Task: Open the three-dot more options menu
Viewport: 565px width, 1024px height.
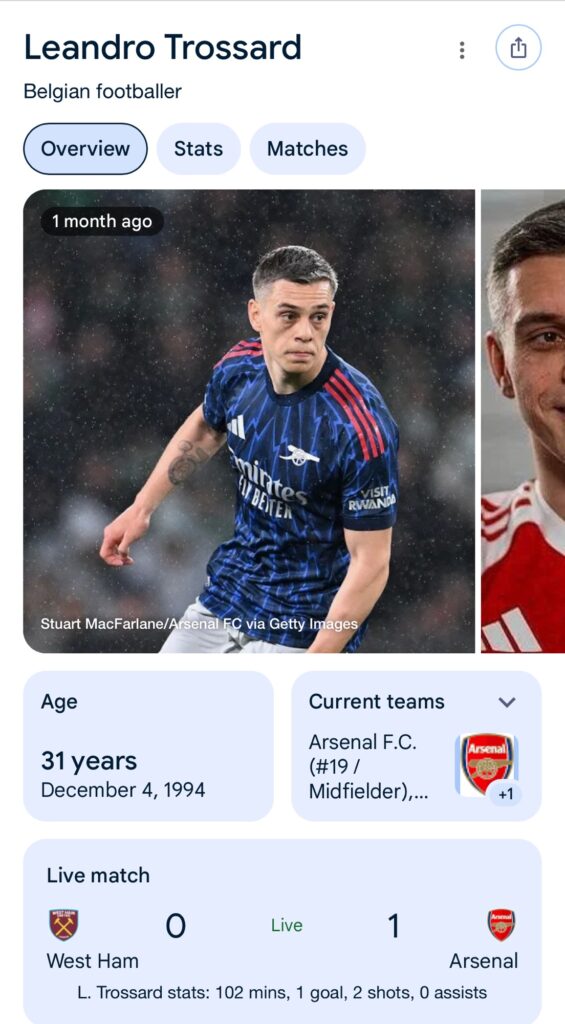Action: coord(462,50)
